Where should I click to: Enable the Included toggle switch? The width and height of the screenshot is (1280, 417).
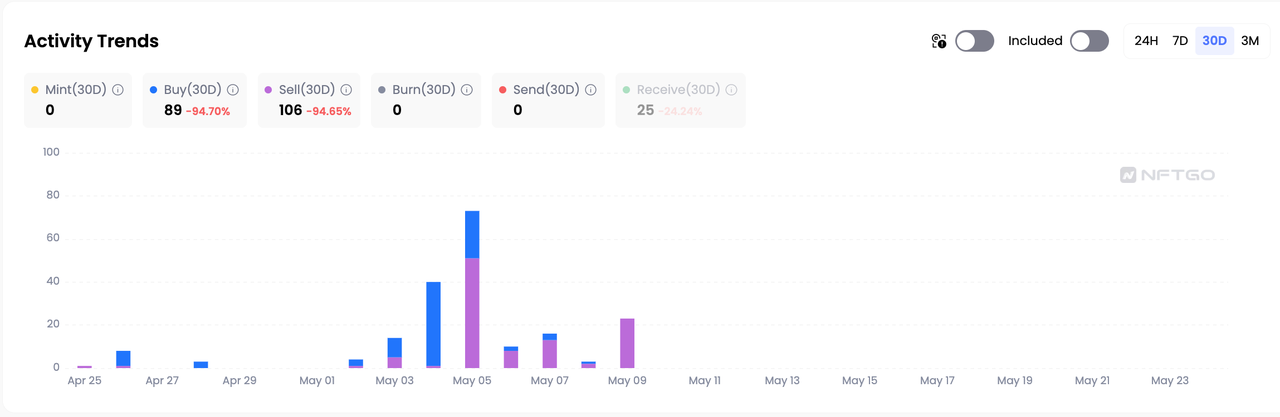tap(1089, 41)
